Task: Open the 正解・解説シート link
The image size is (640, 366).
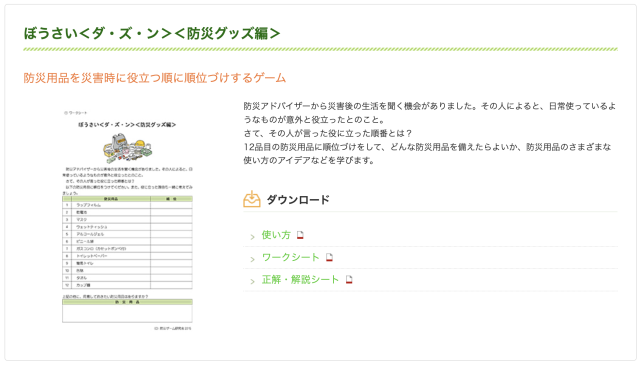Action: click(300, 279)
